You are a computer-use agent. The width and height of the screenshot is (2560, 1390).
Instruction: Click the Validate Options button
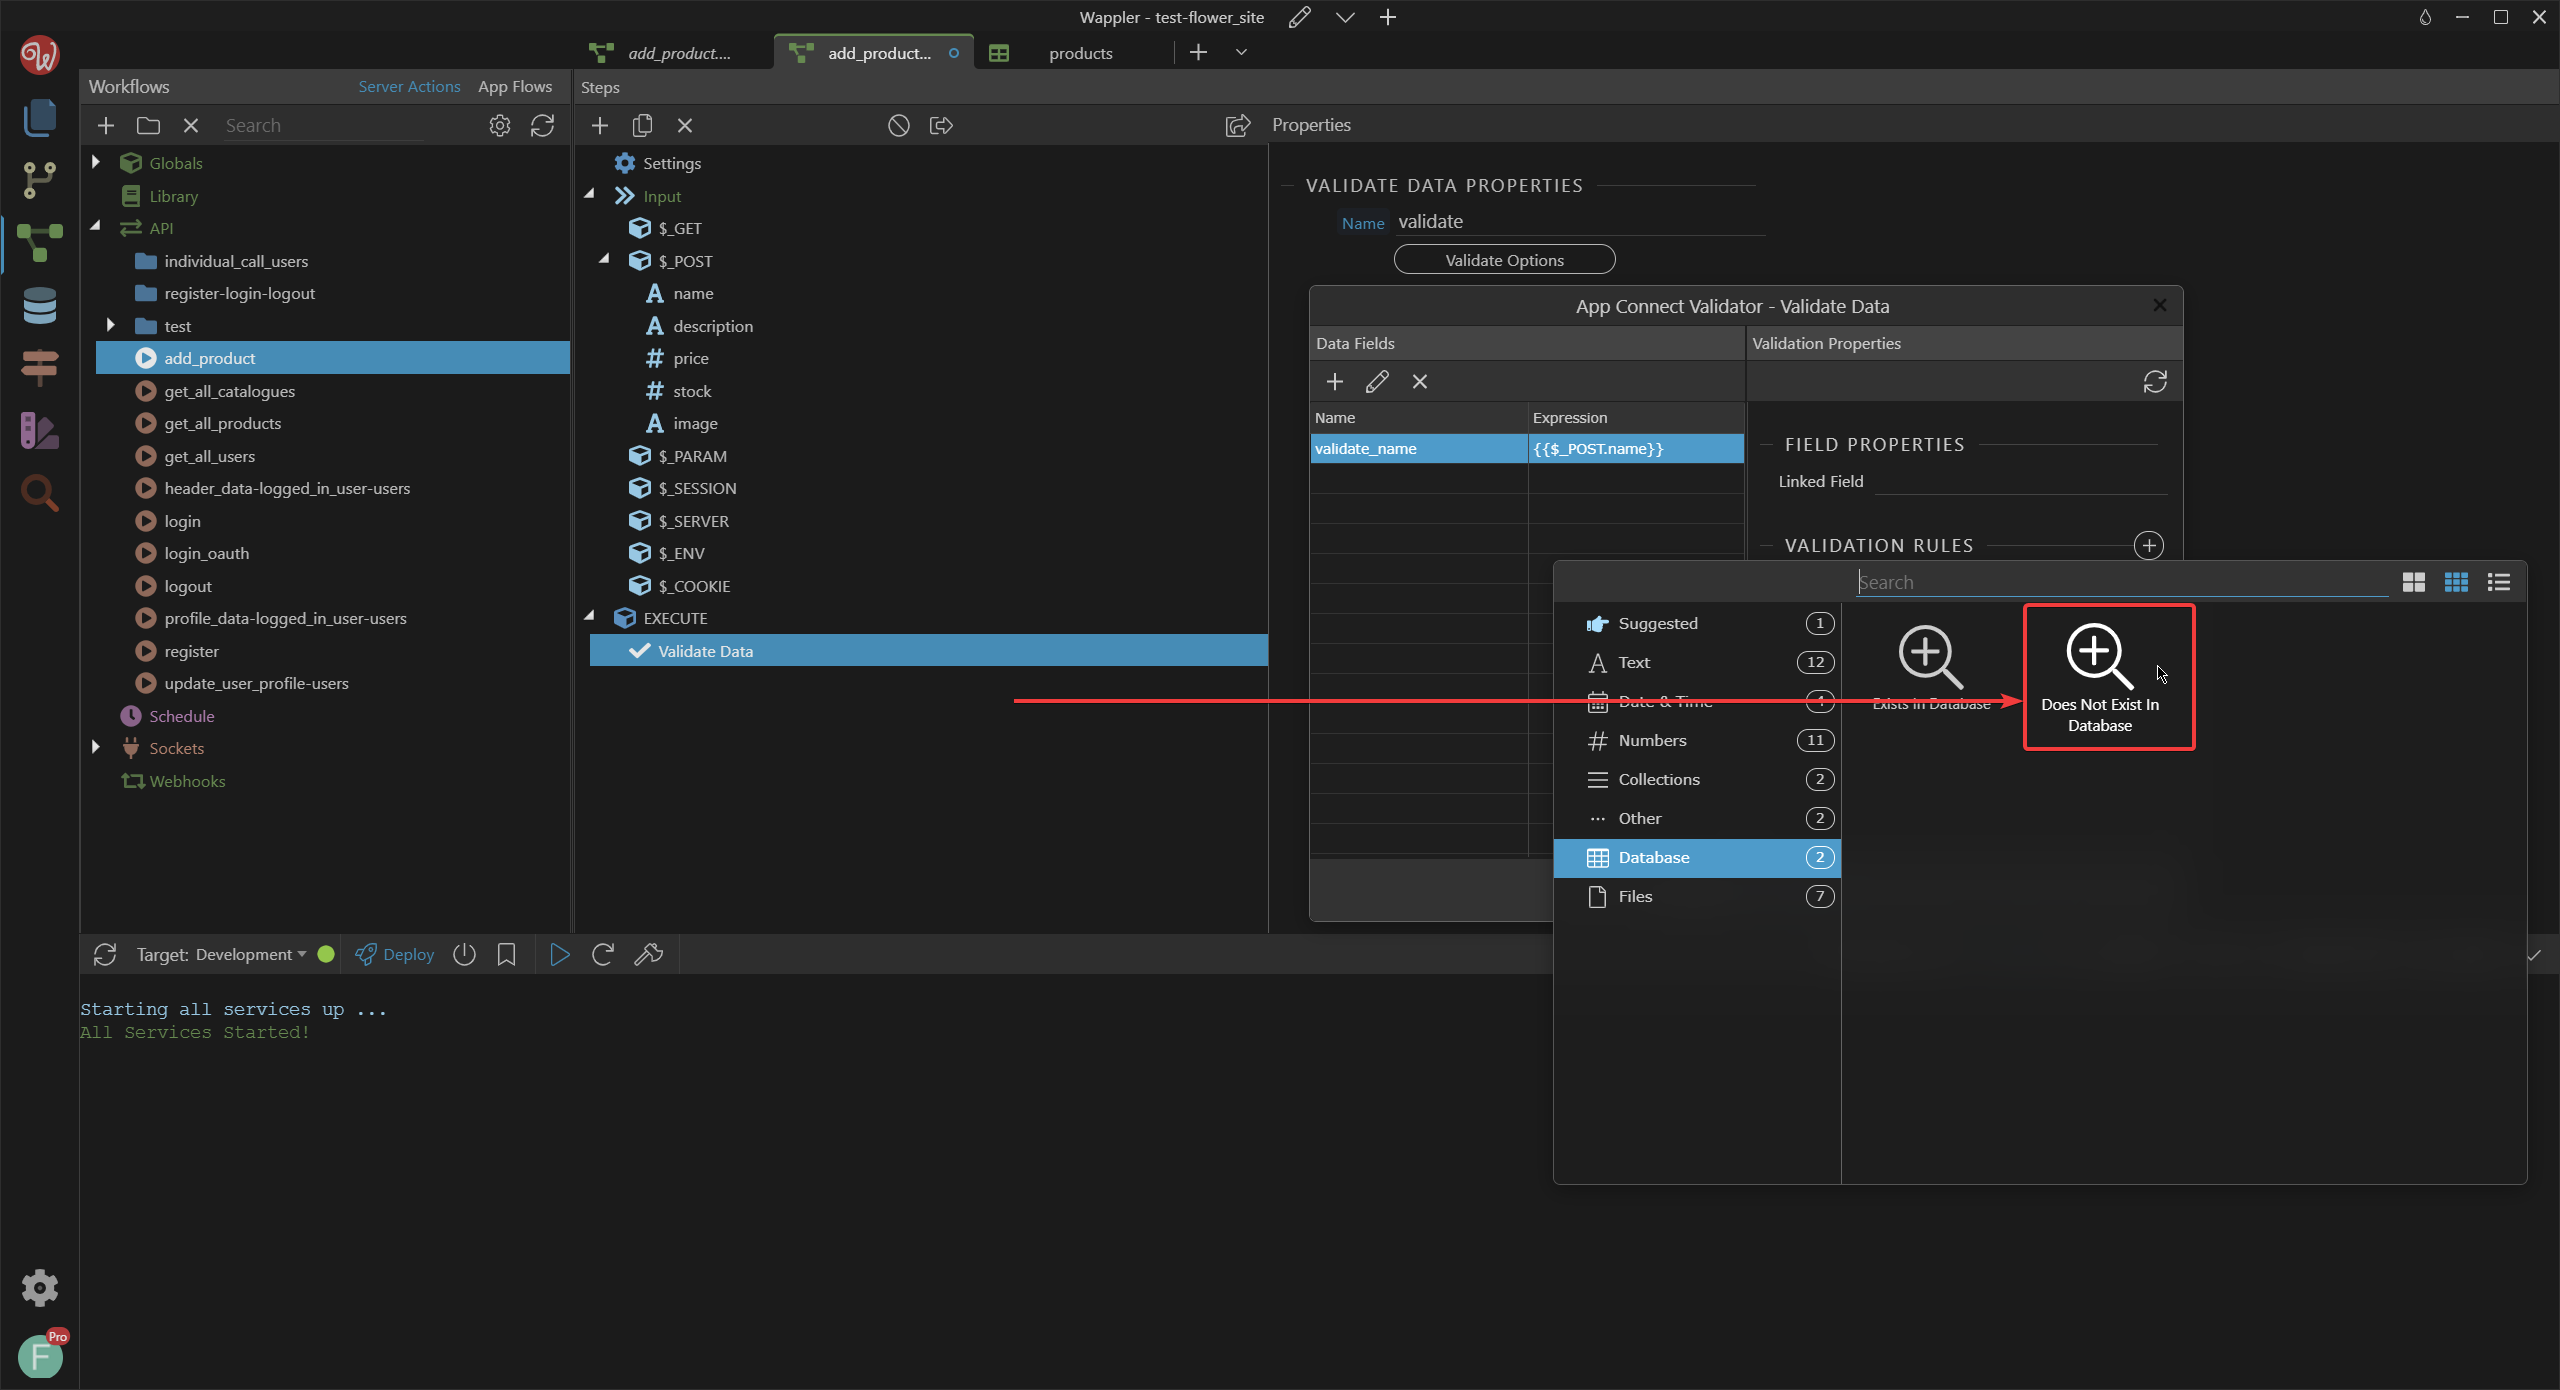point(1504,260)
